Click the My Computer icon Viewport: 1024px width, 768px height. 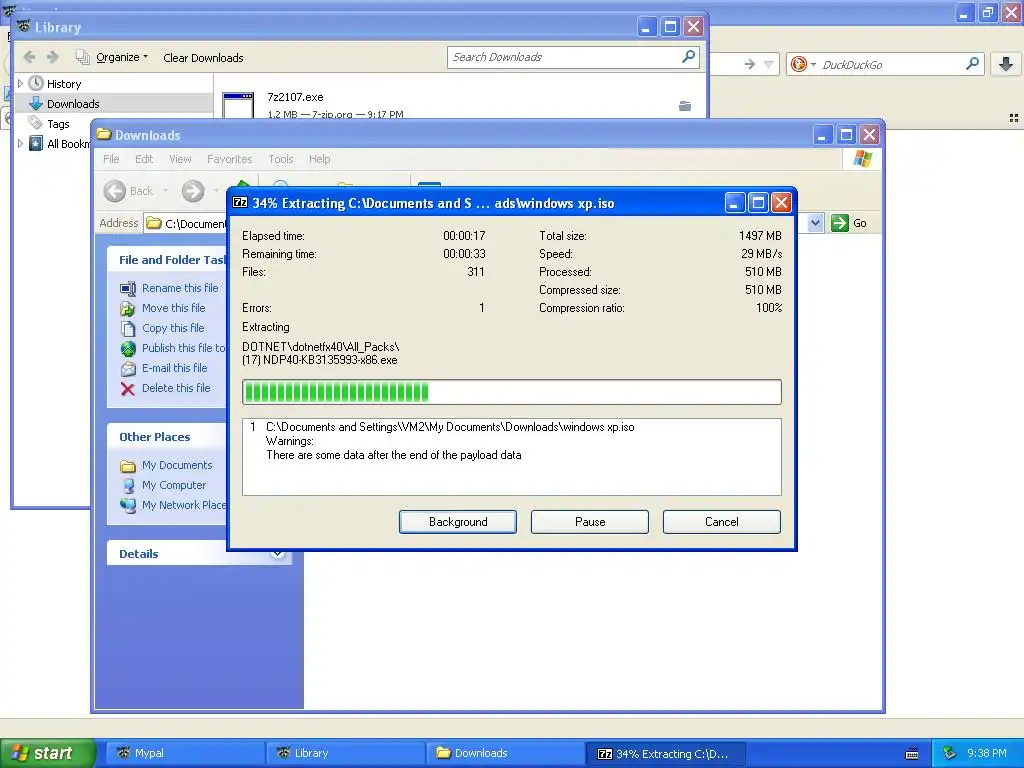coord(128,486)
